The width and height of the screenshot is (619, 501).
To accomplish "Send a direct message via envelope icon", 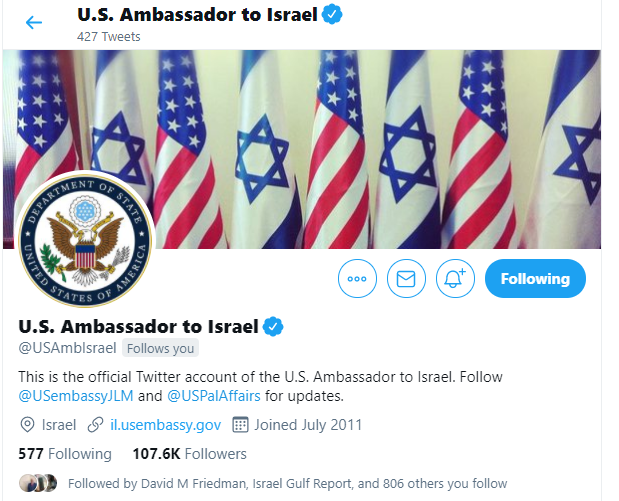I will click(x=406, y=279).
